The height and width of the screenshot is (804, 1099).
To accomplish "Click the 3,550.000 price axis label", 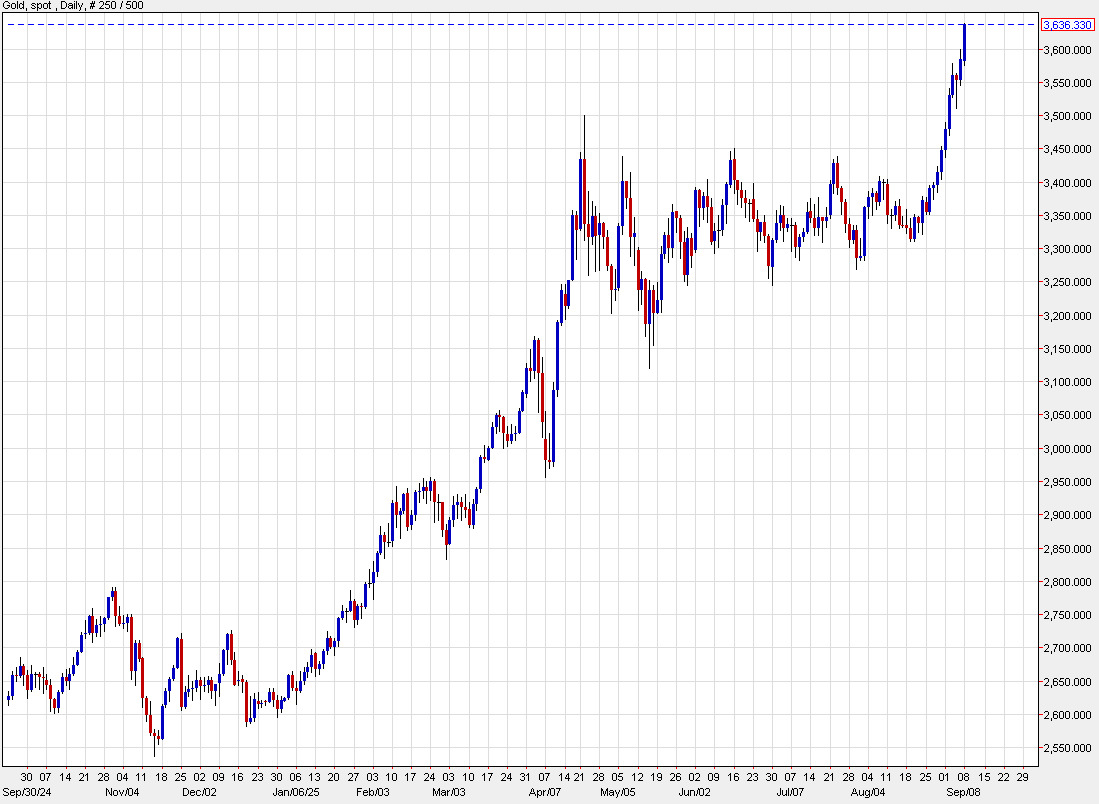I will click(x=1067, y=83).
